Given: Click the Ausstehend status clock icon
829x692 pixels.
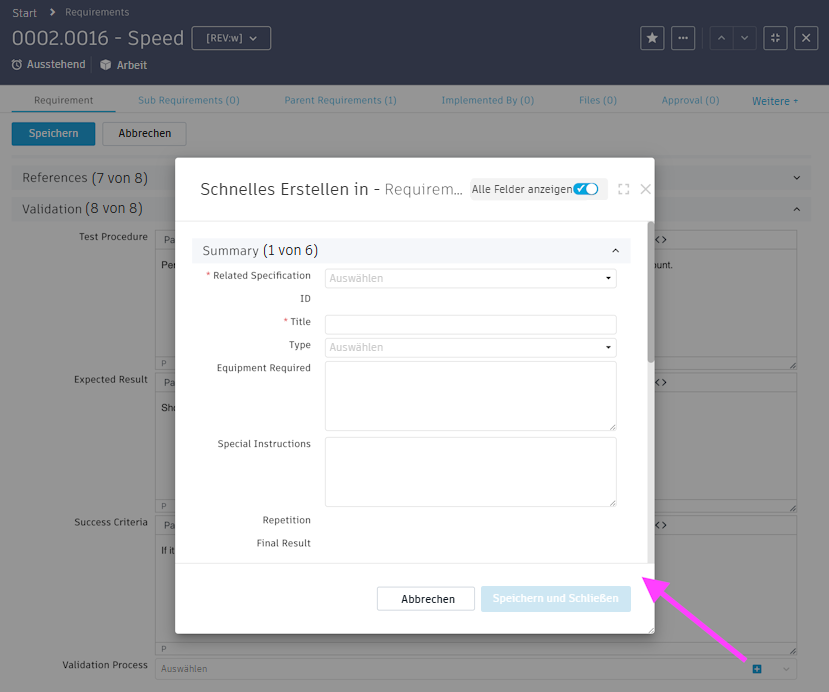Looking at the screenshot, I should coord(17,64).
